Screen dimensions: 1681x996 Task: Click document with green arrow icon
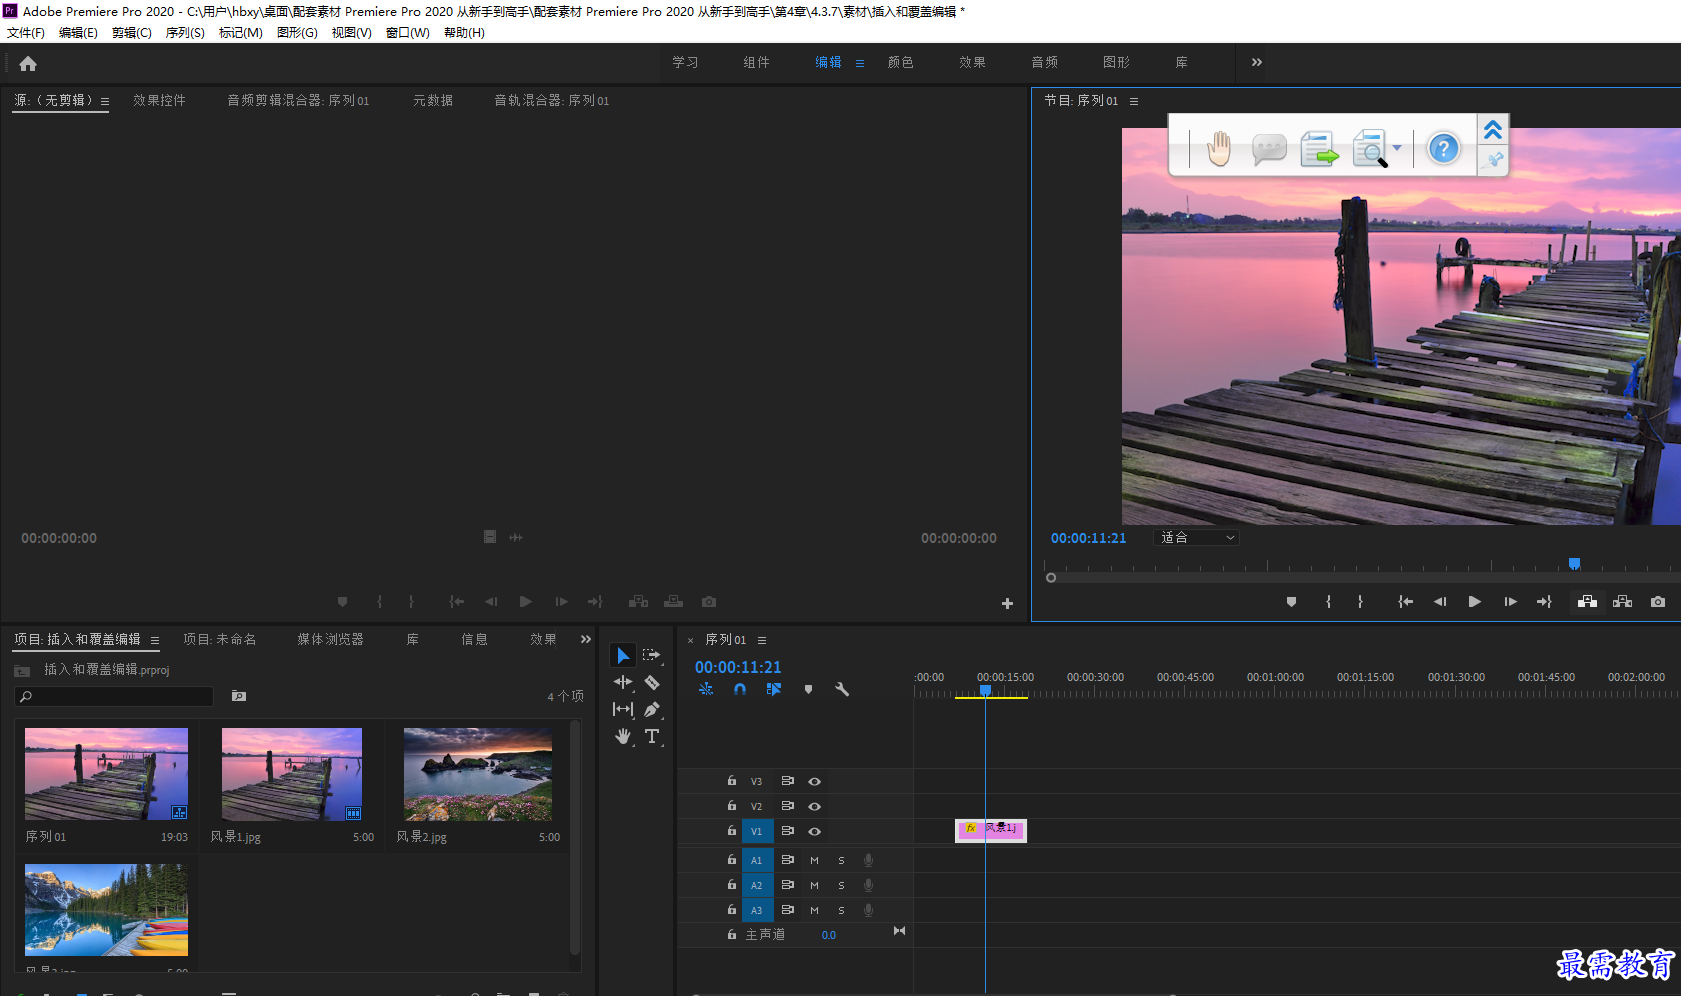1319,150
